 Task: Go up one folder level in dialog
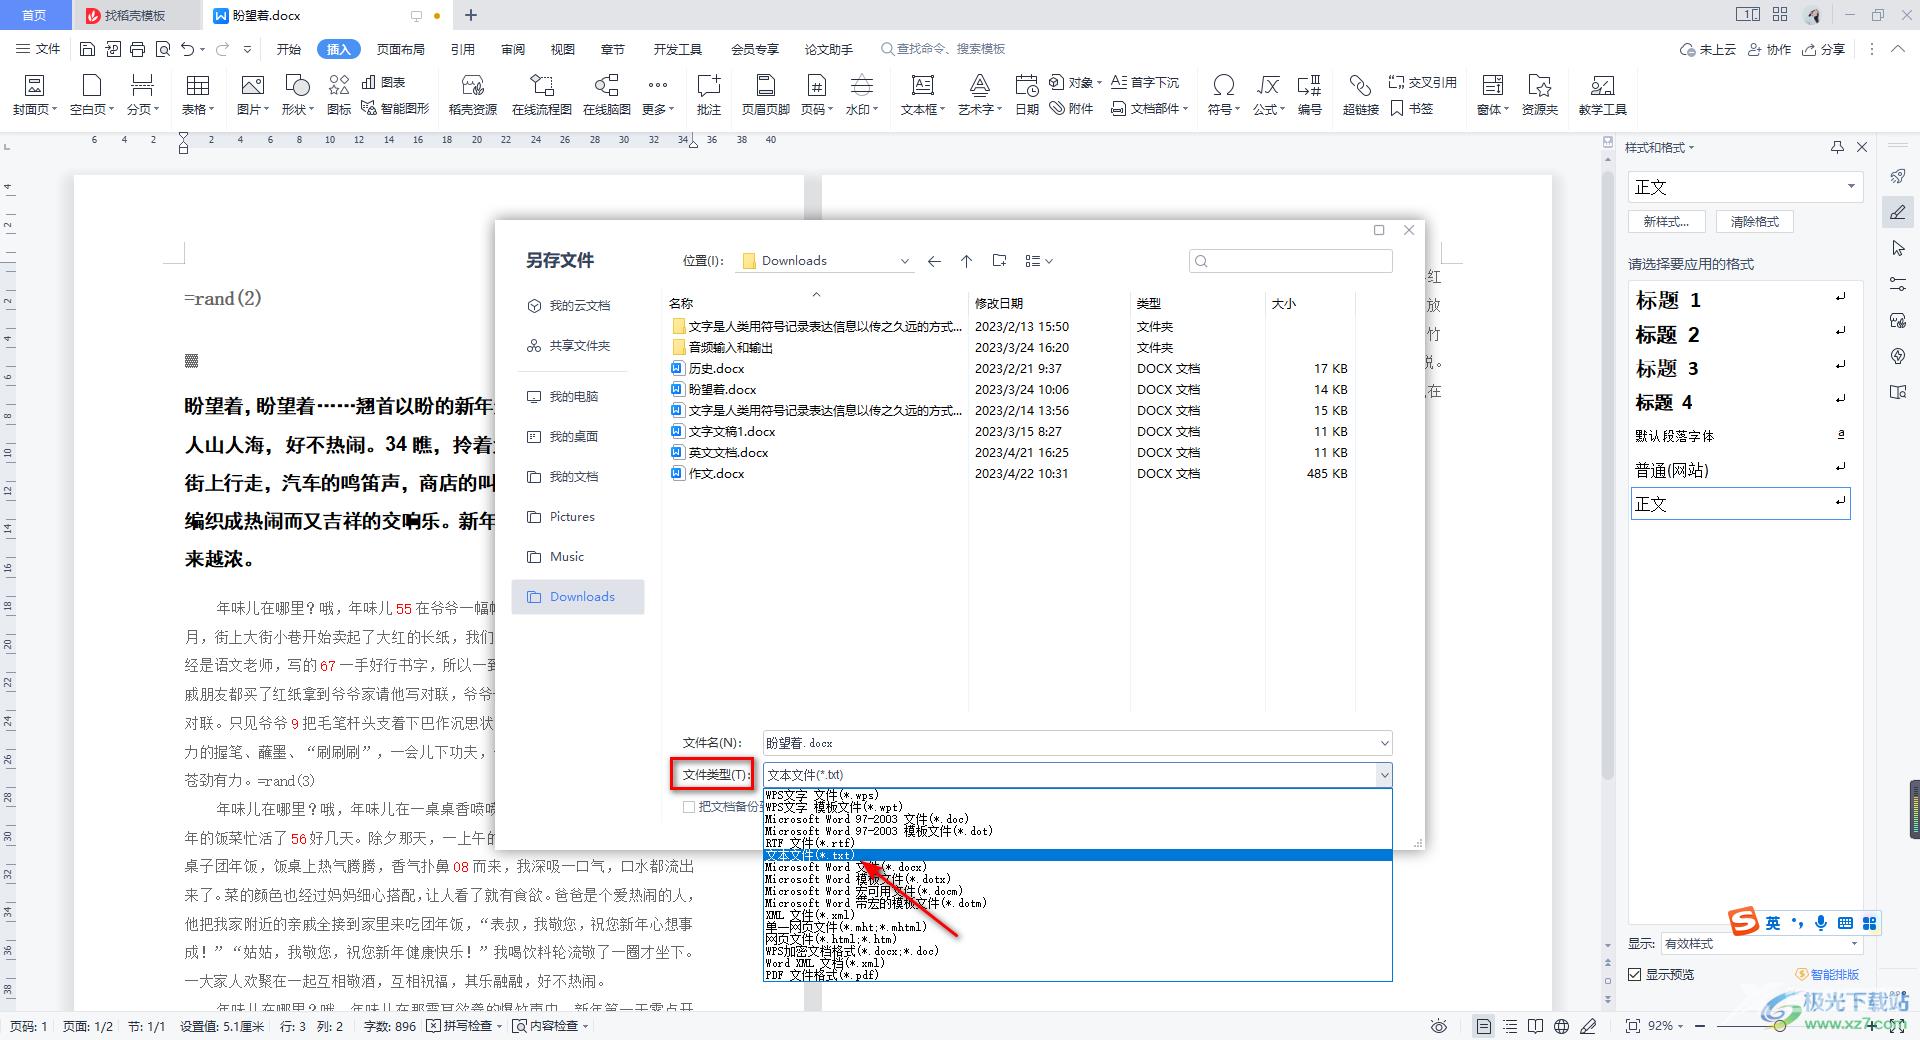(x=966, y=261)
